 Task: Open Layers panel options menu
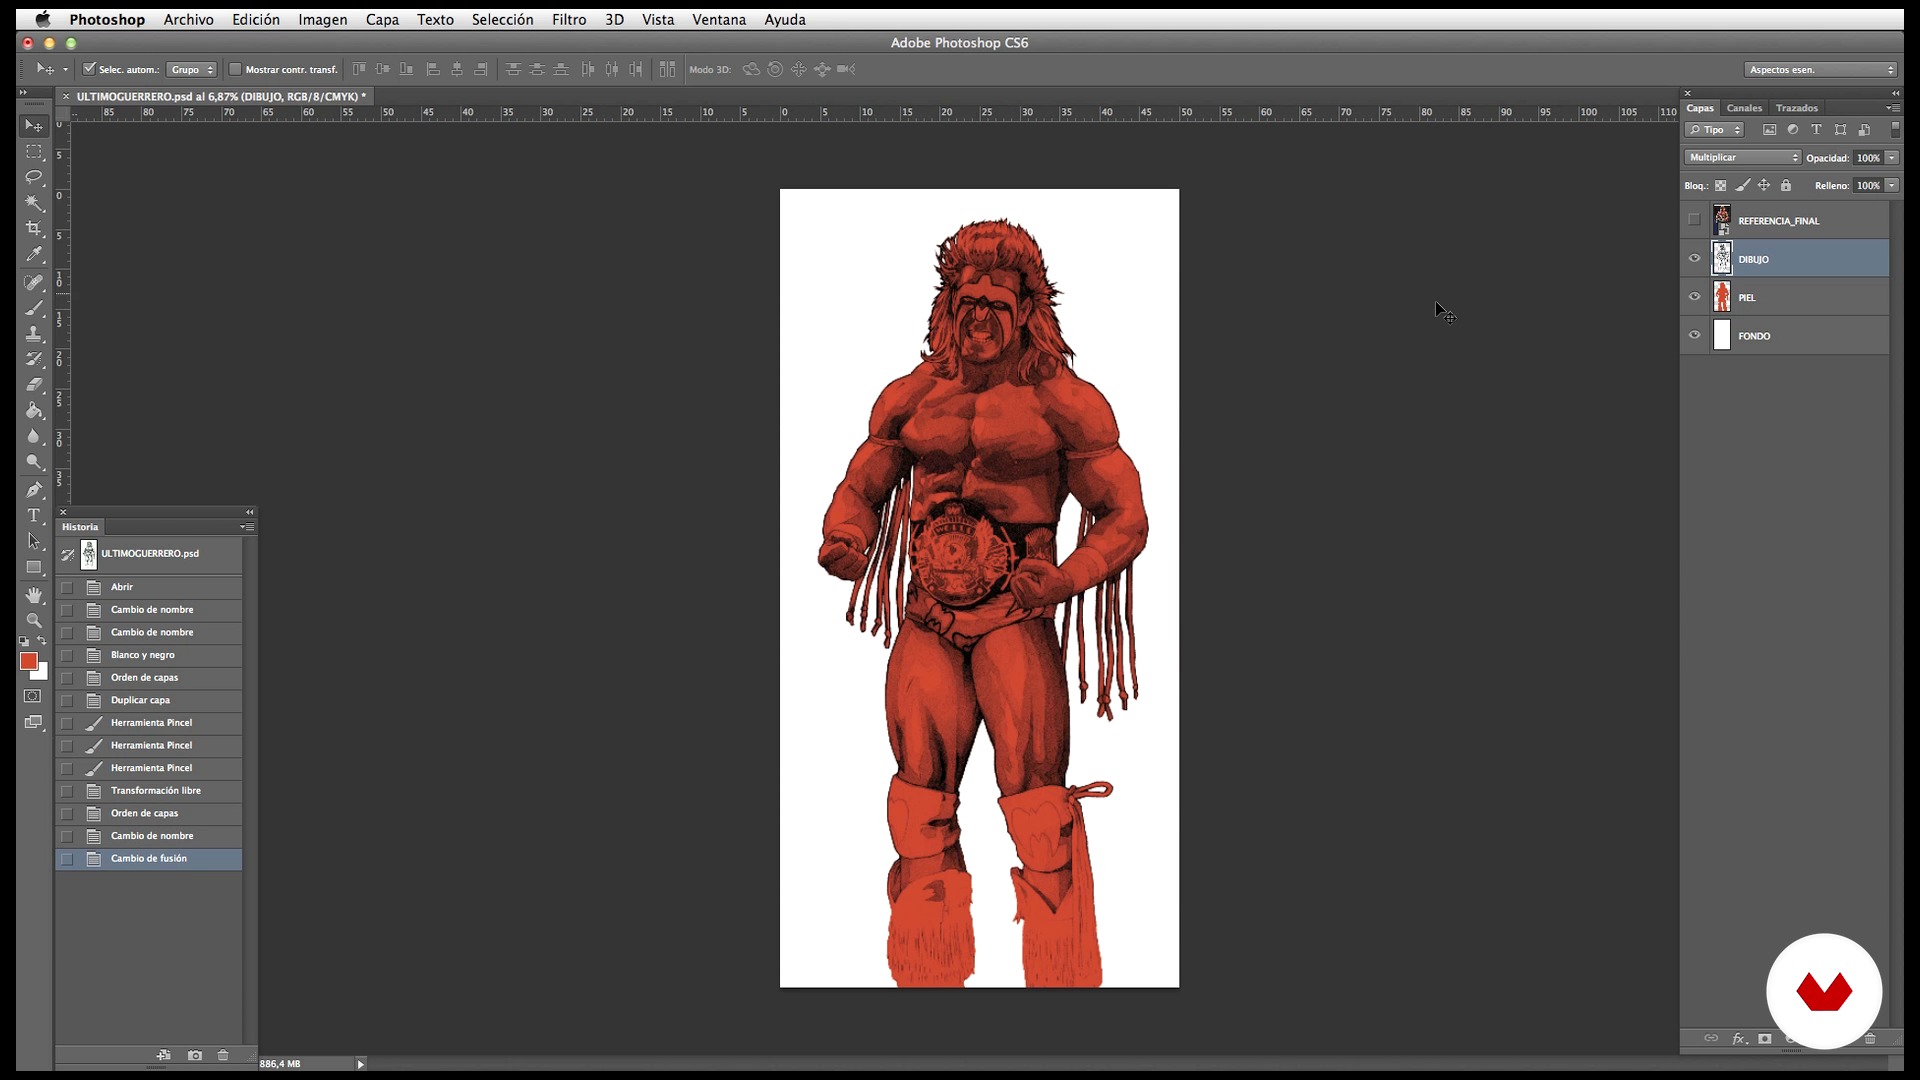(x=1893, y=108)
